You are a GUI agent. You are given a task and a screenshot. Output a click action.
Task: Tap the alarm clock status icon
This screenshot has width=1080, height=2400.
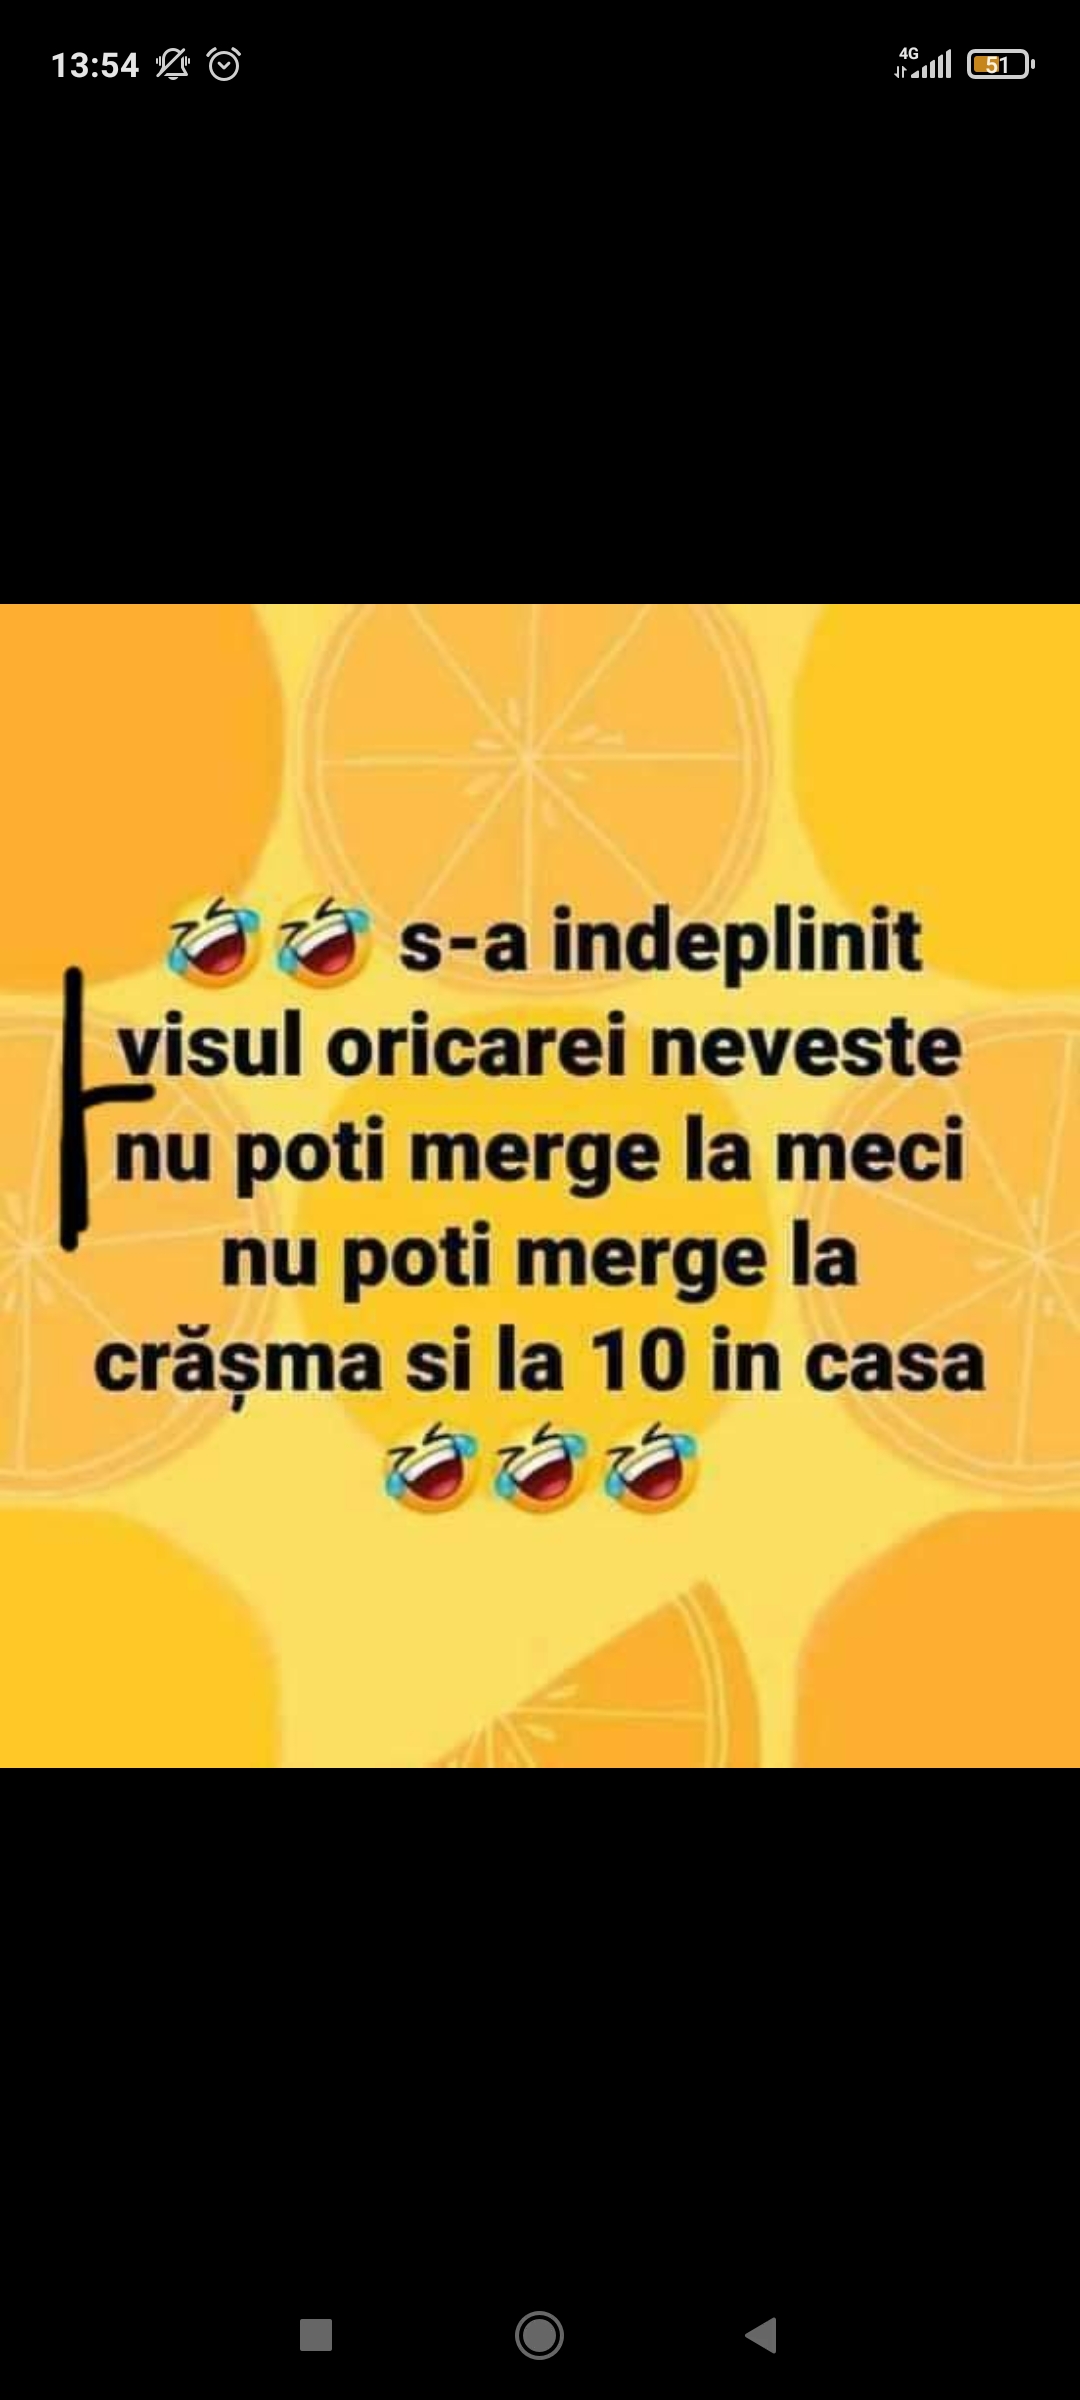tap(224, 65)
